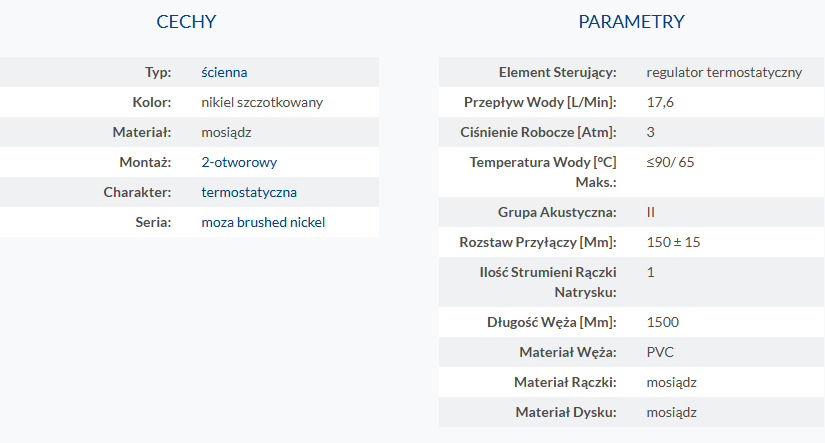Open the "termostatyczna" character link
The height and width of the screenshot is (443, 825).
[x=249, y=192]
